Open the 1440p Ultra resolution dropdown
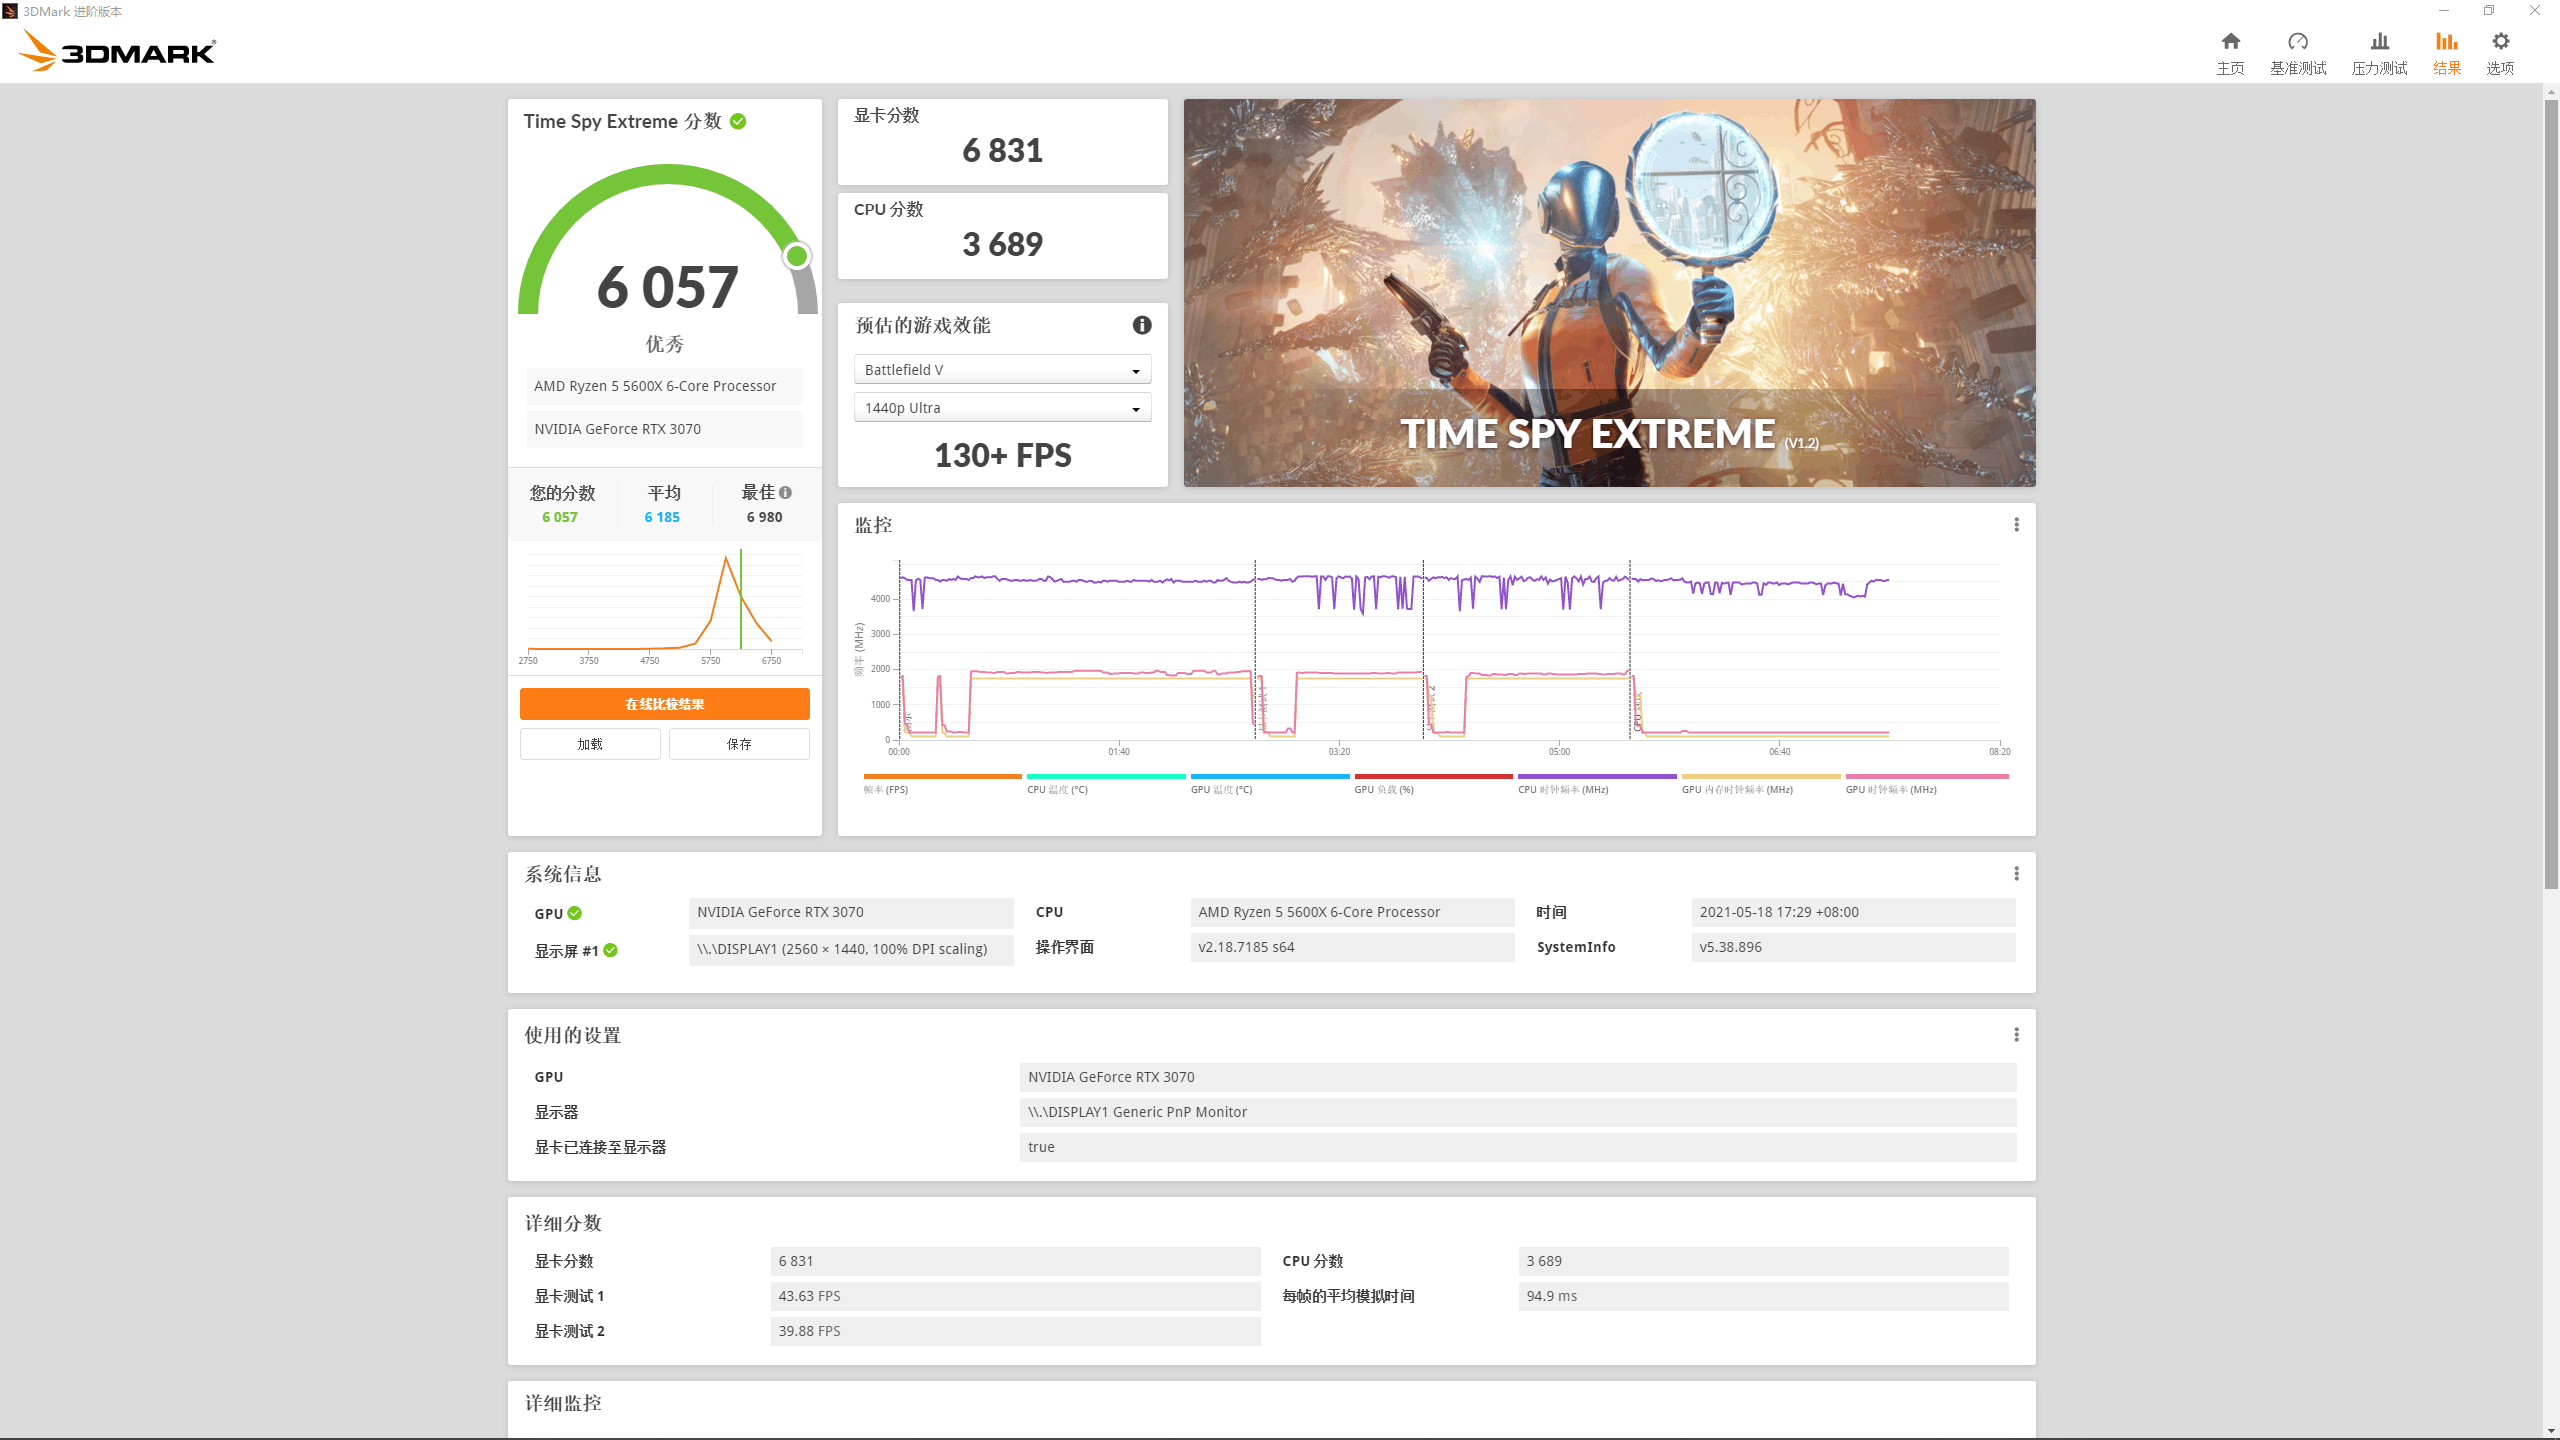 1002,408
